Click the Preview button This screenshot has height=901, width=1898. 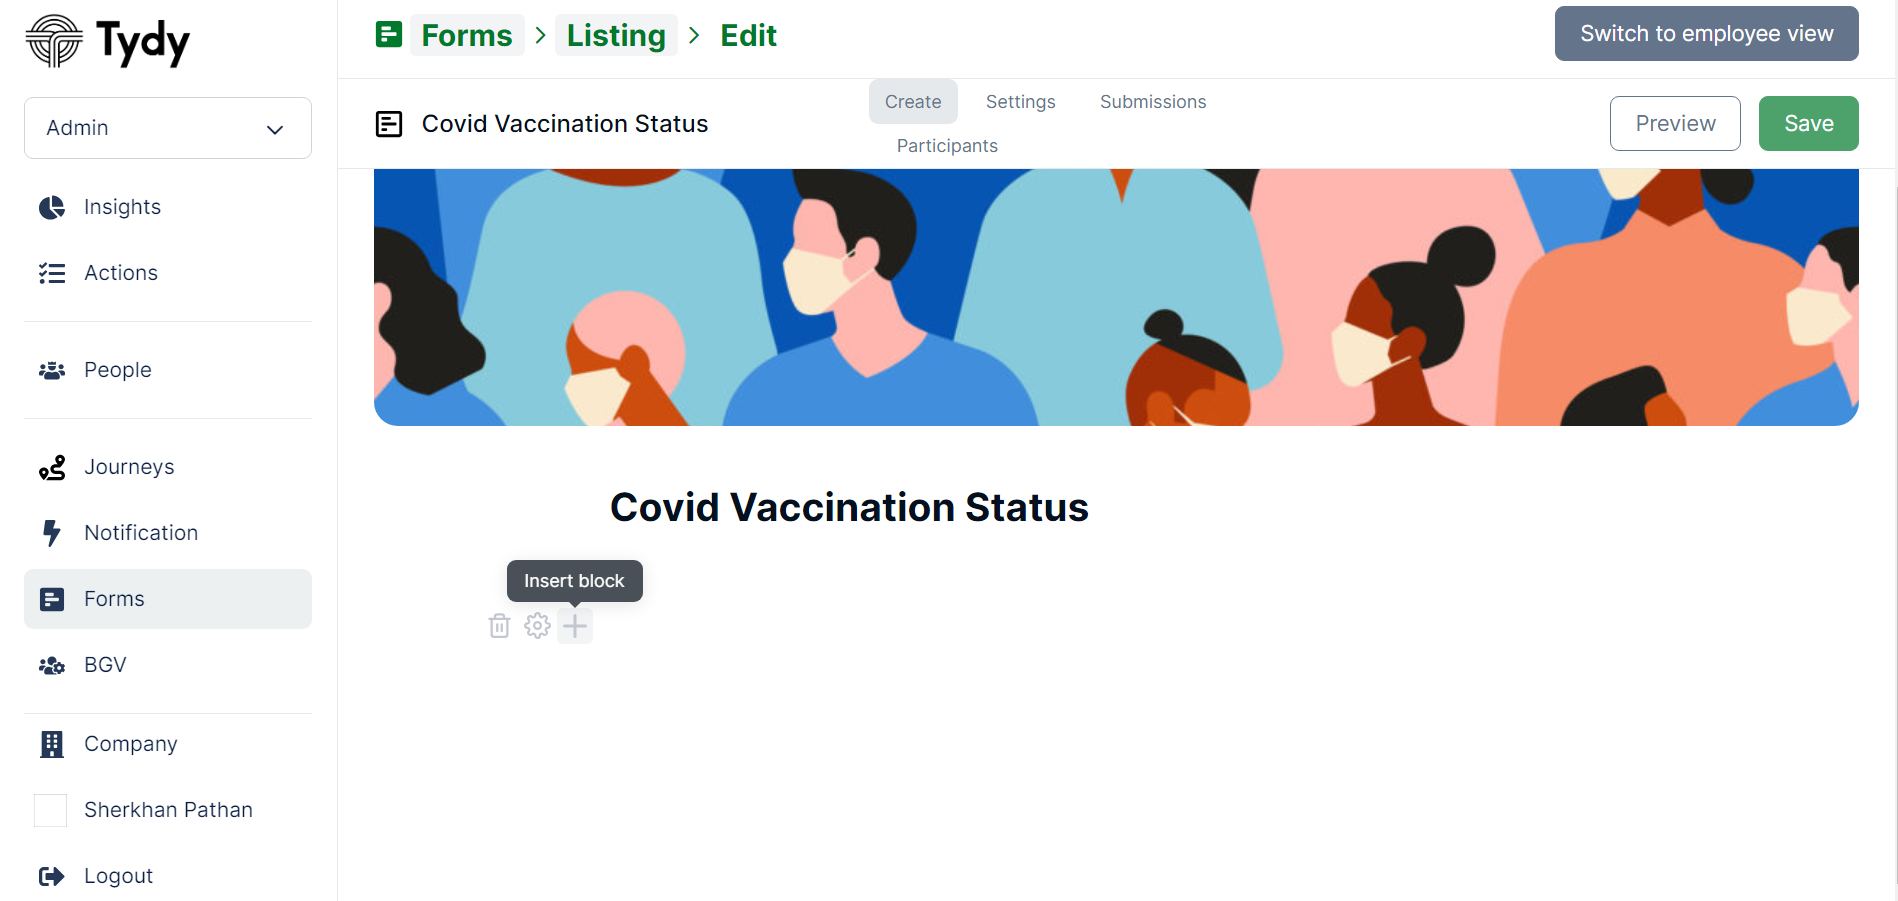tap(1675, 123)
